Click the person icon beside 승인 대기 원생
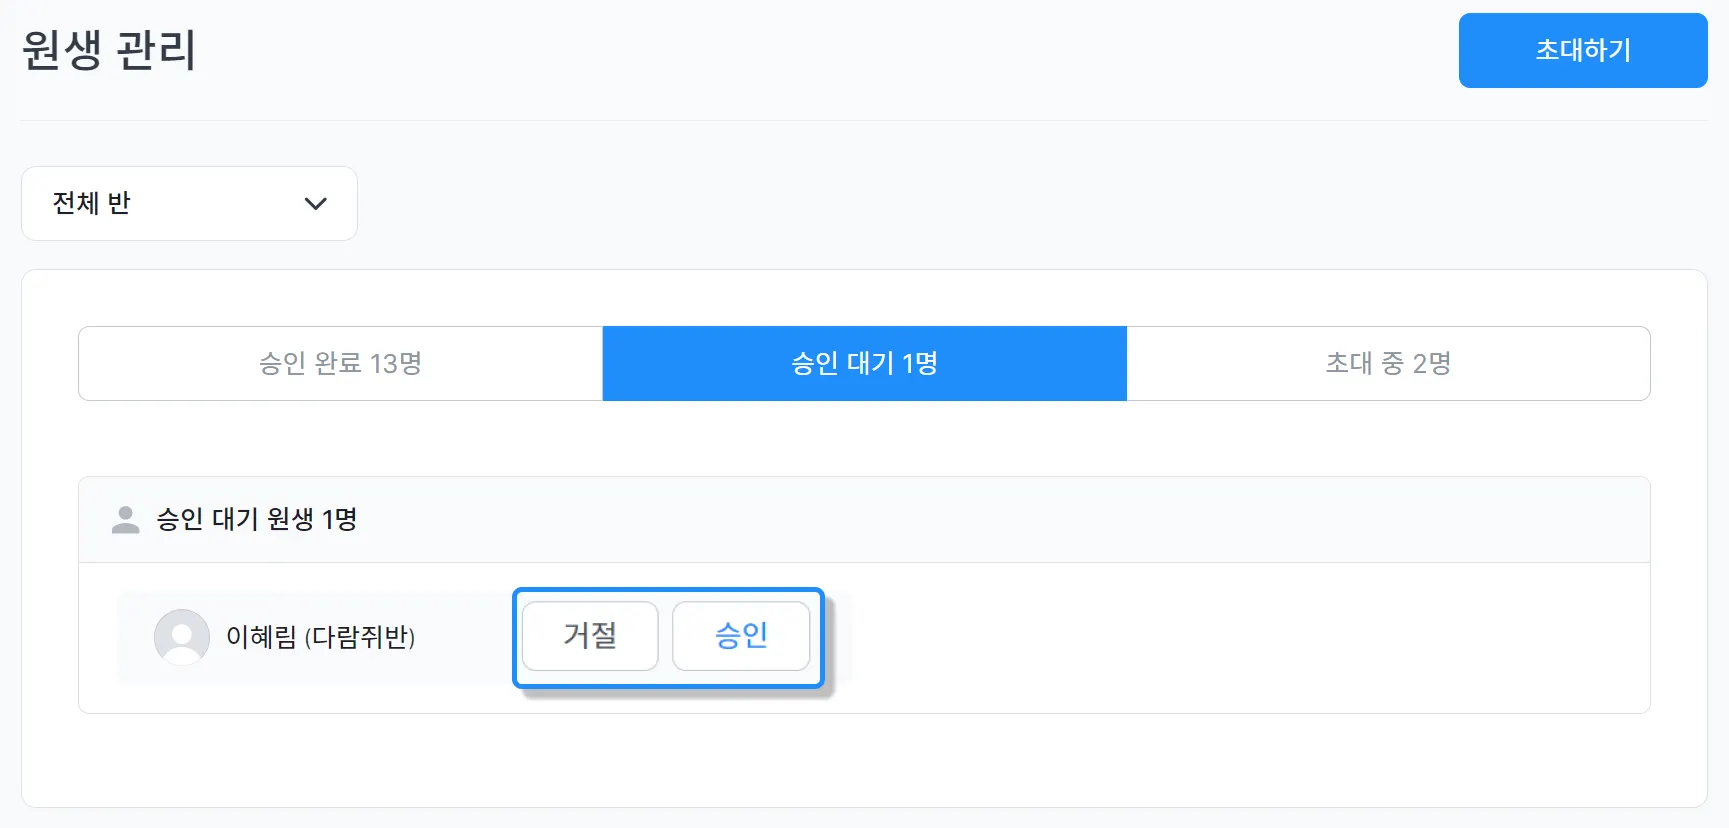Screen dimensions: 1729x828 pos(125,520)
